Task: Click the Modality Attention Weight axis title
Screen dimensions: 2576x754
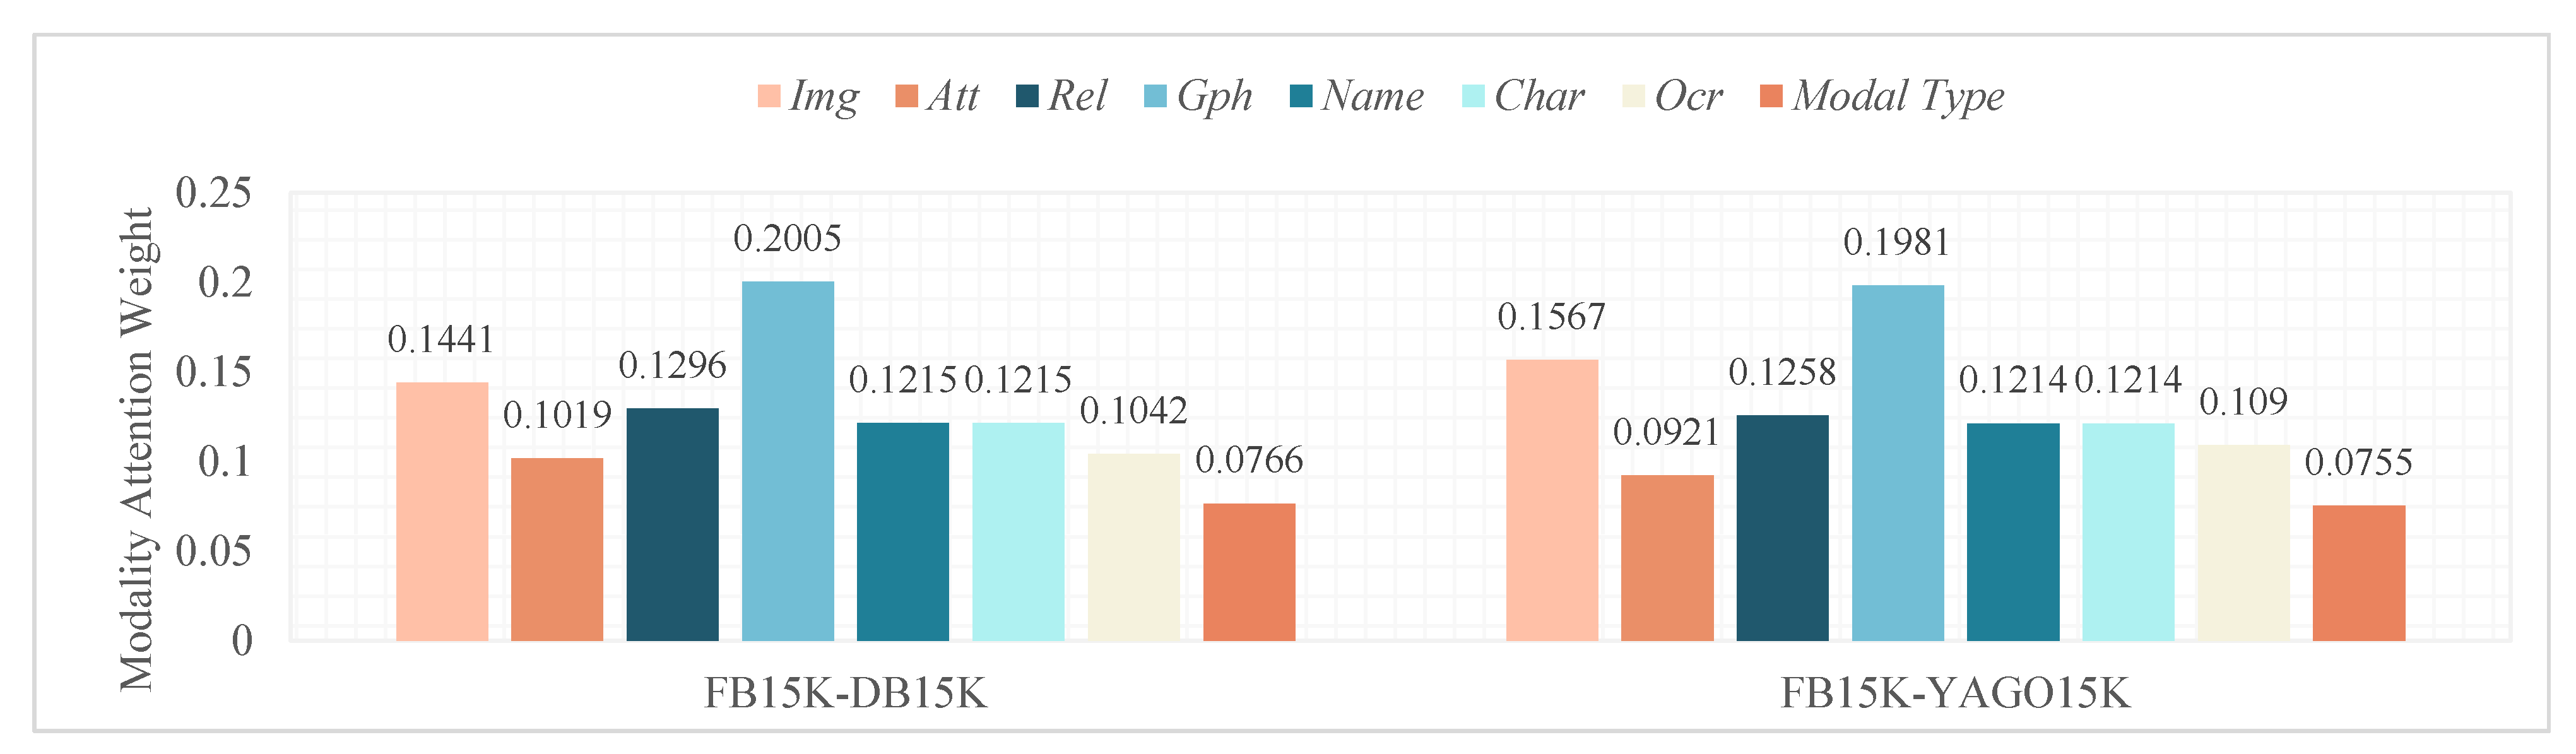Action: coord(137,450)
